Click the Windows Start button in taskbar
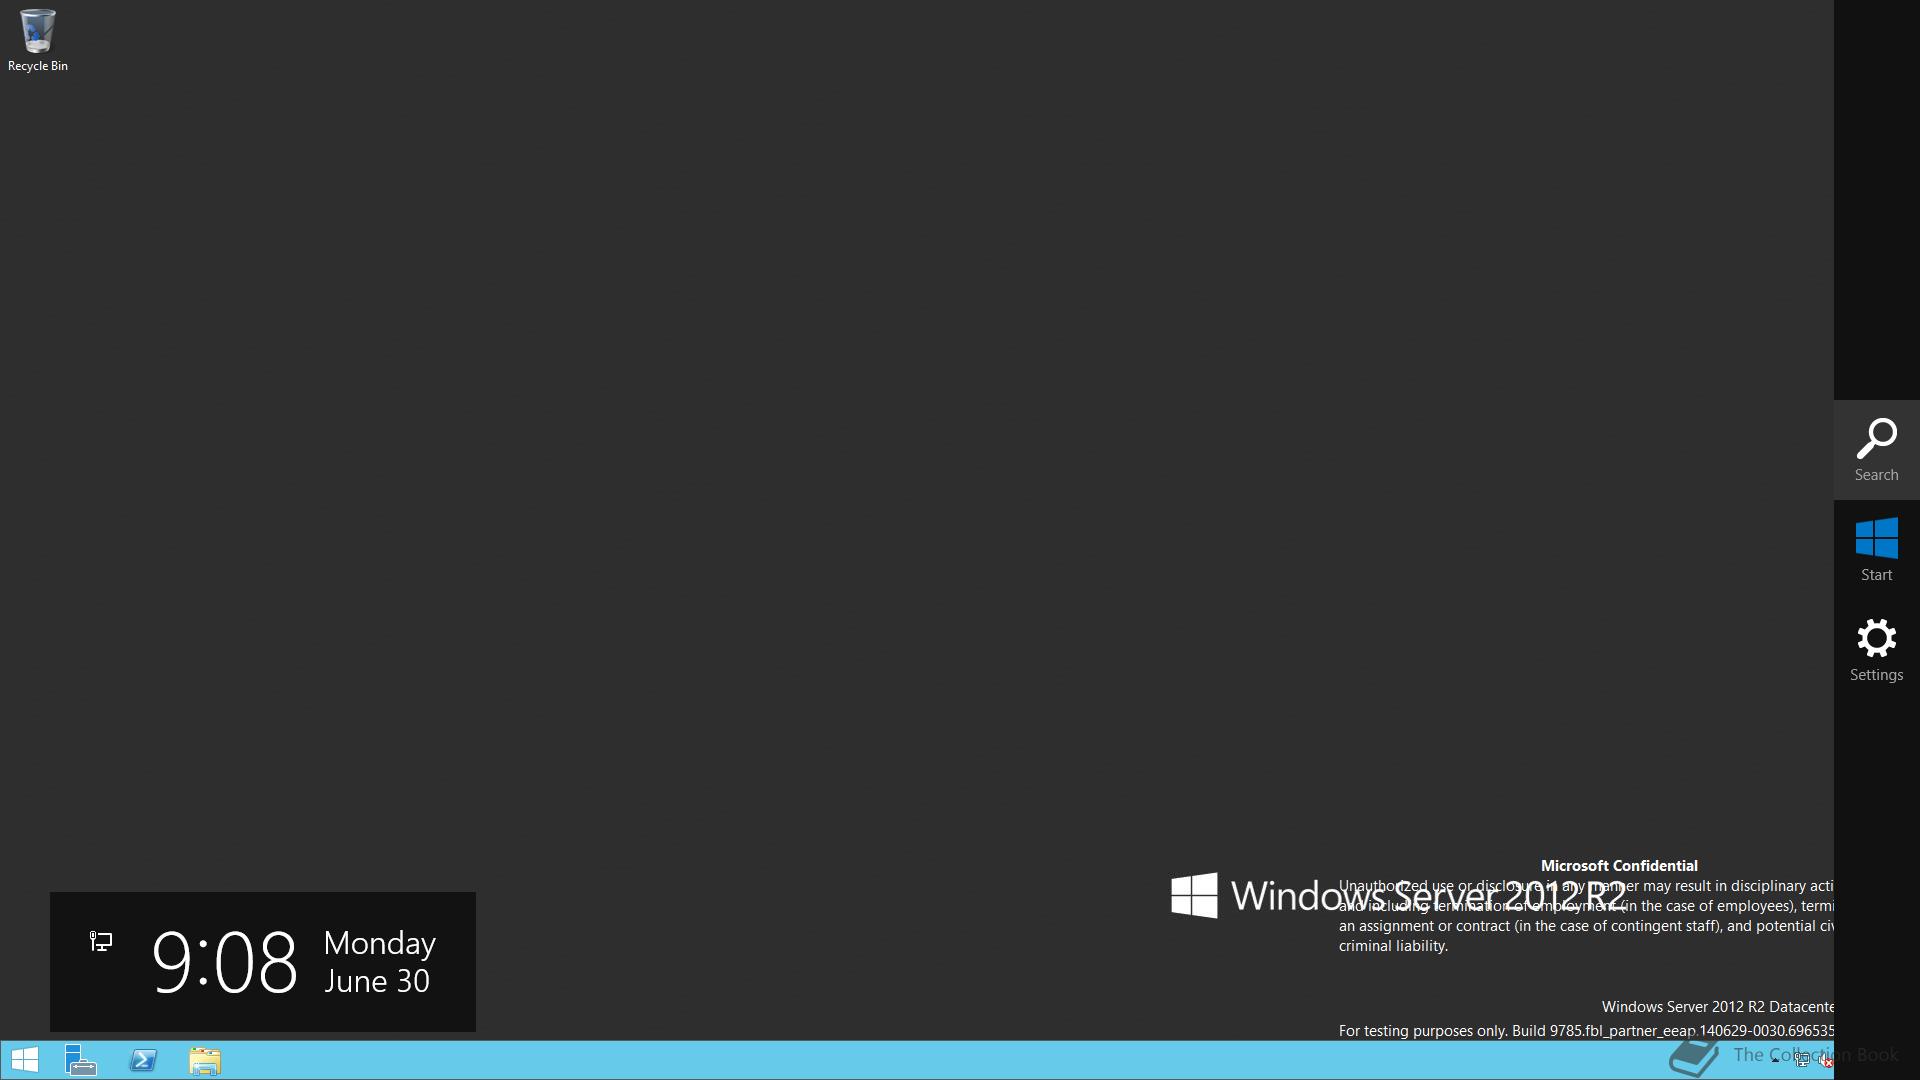1920x1080 pixels. [24, 1060]
